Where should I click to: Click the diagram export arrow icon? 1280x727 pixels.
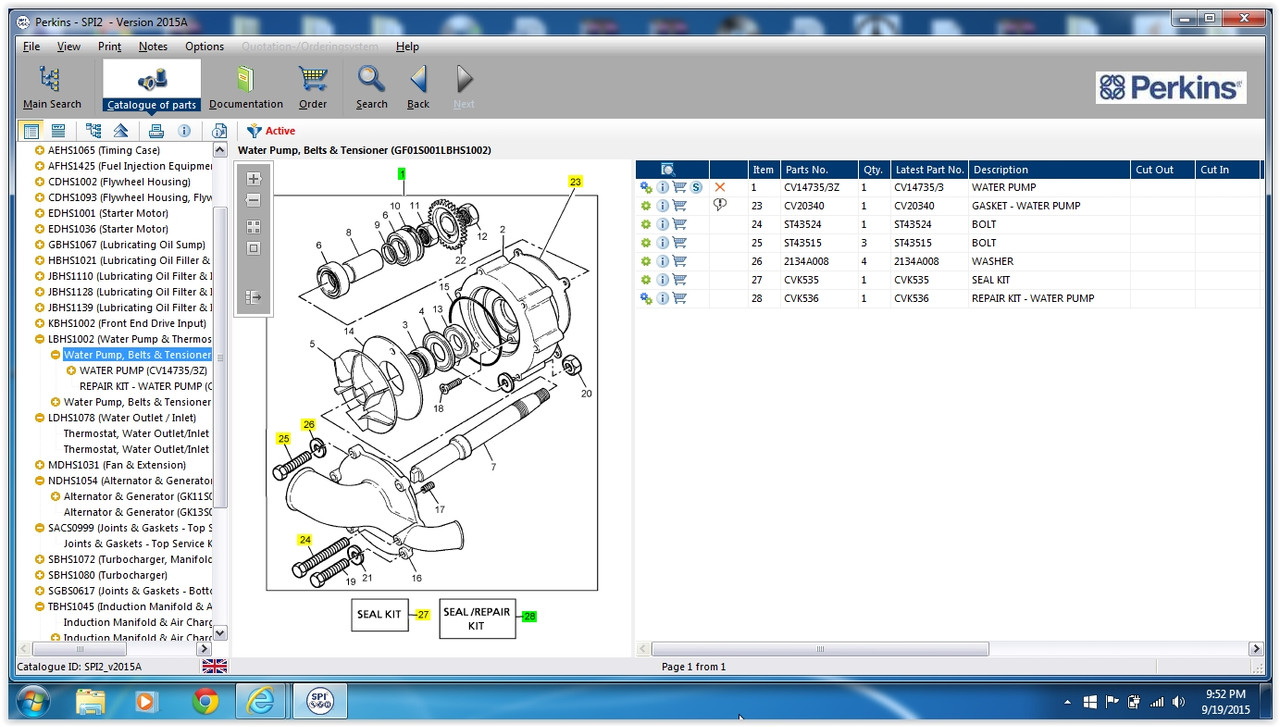tap(253, 297)
